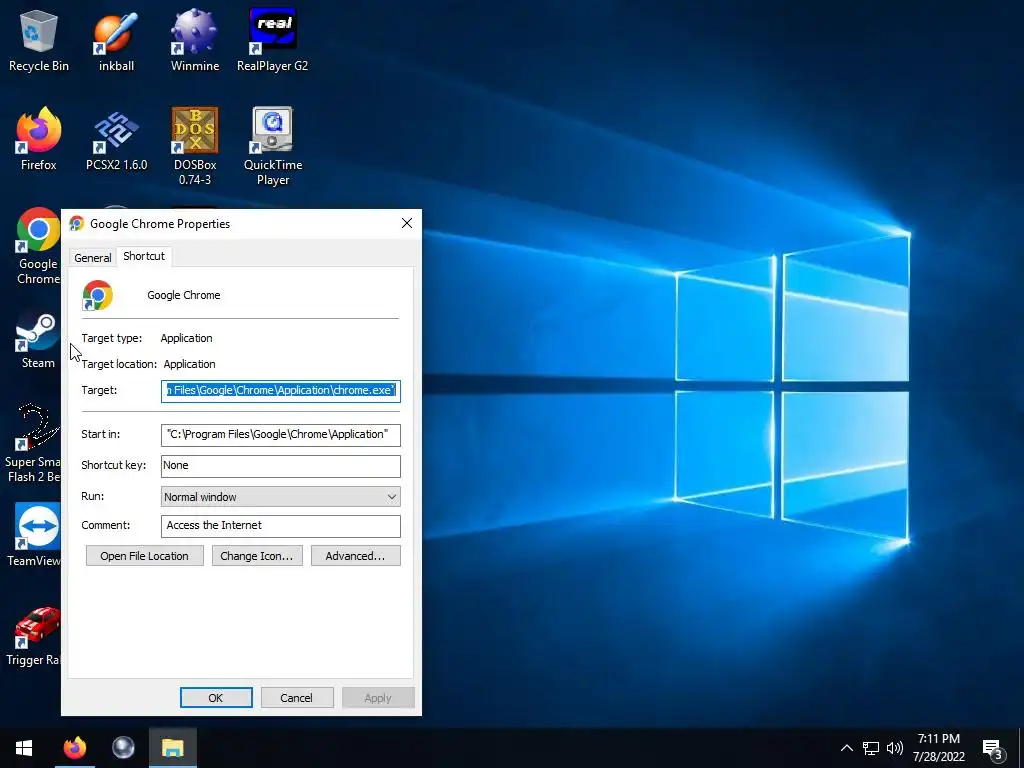Image resolution: width=1024 pixels, height=768 pixels.
Task: Click the Start in input field
Action: pyautogui.click(x=281, y=434)
